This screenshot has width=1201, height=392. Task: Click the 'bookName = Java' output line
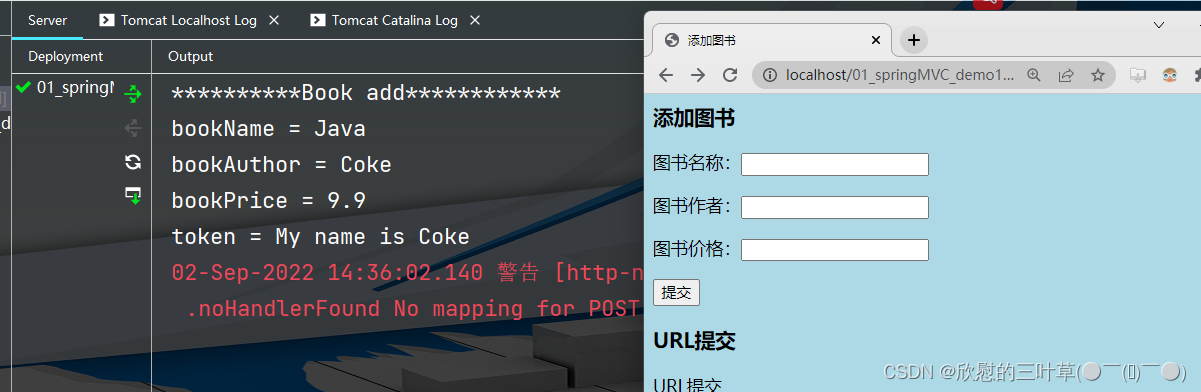click(x=268, y=129)
